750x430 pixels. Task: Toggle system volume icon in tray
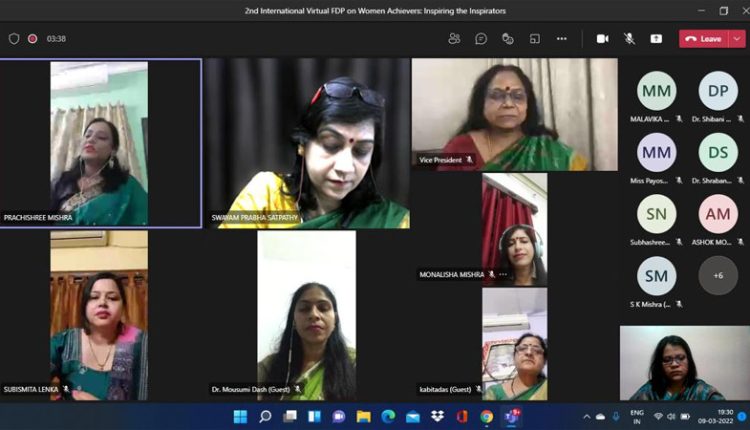pos(672,416)
